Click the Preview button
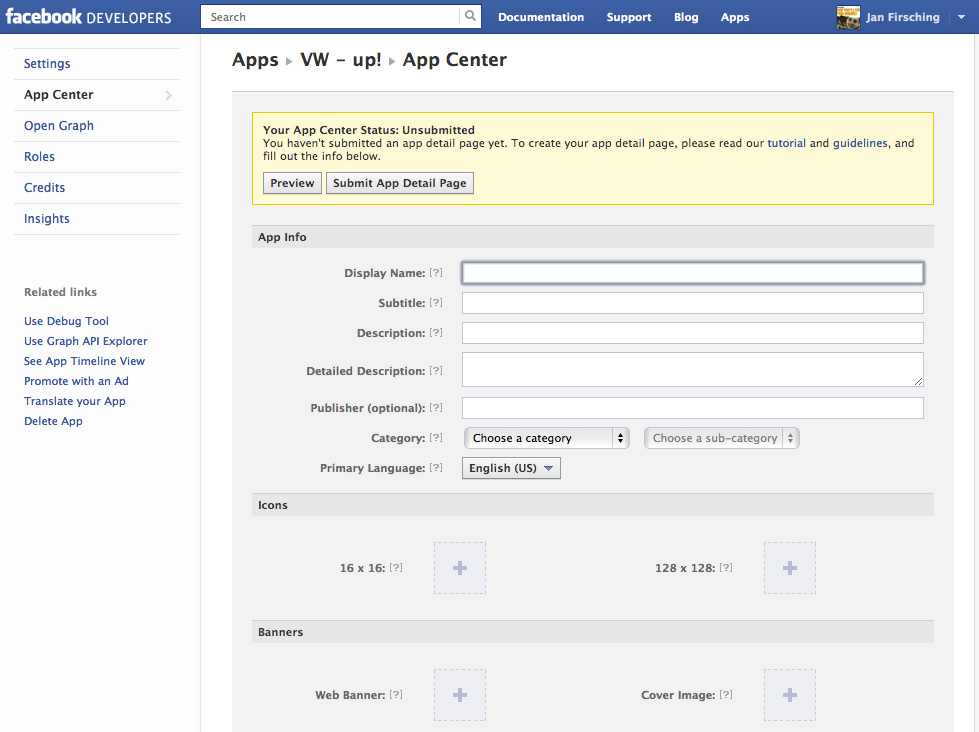 point(292,183)
